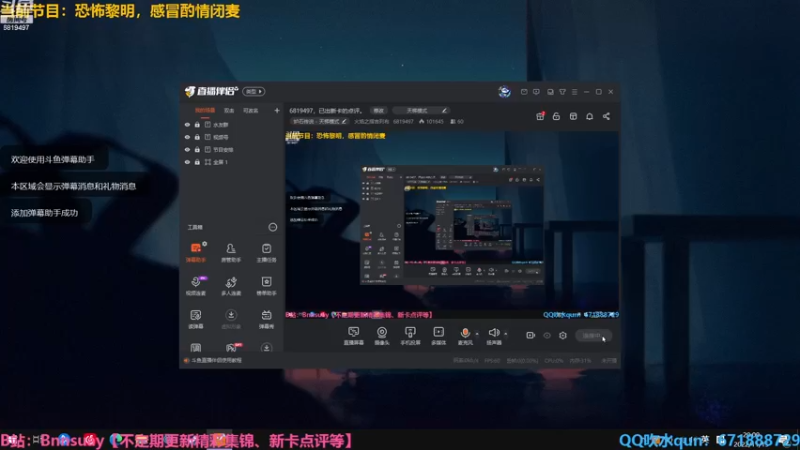This screenshot has height=450, width=800.
Task: Open danmaku assistant's small gear badge
Action: click(x=205, y=244)
